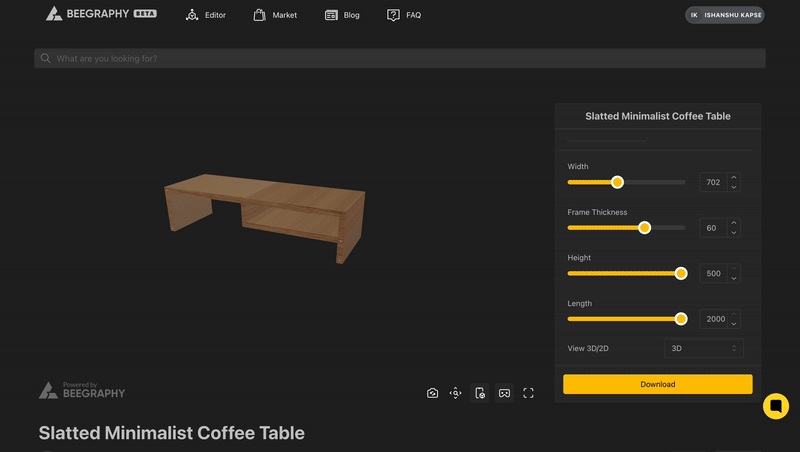Click the search magnifier icon

[45, 58]
